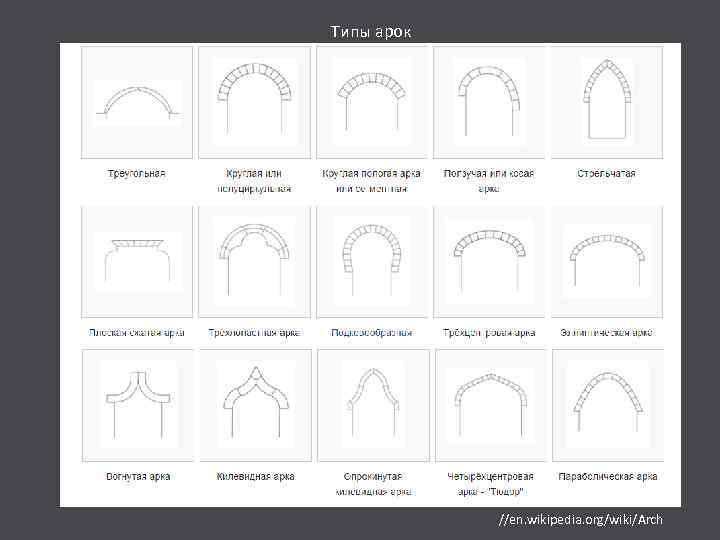Image resolution: width=720 pixels, height=540 pixels.
Task: Click the Вогнутая арка caption
Action: 138,477
